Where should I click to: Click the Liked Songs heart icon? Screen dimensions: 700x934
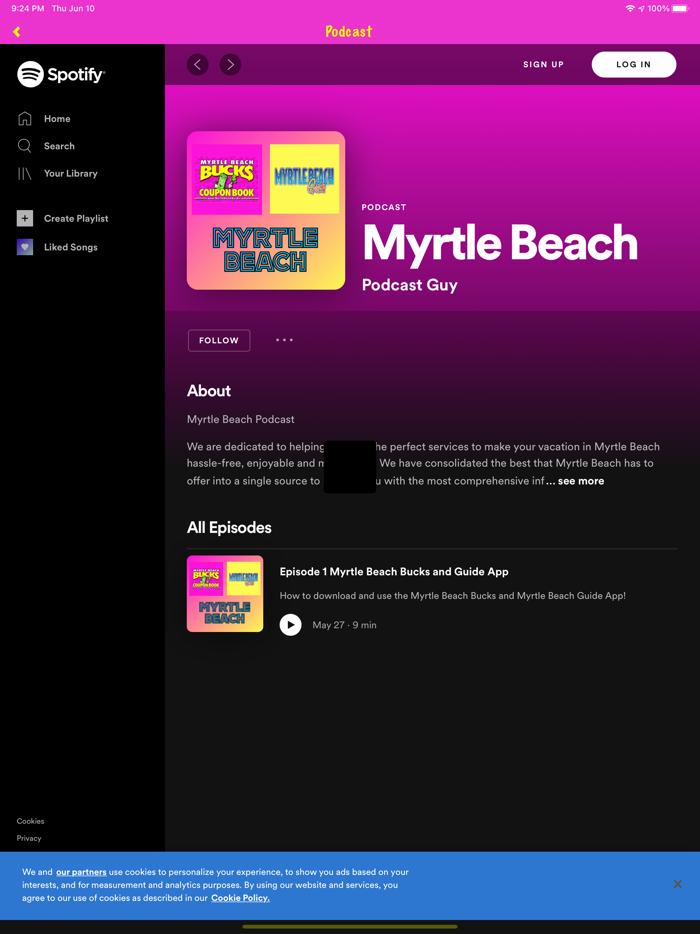coord(24,247)
